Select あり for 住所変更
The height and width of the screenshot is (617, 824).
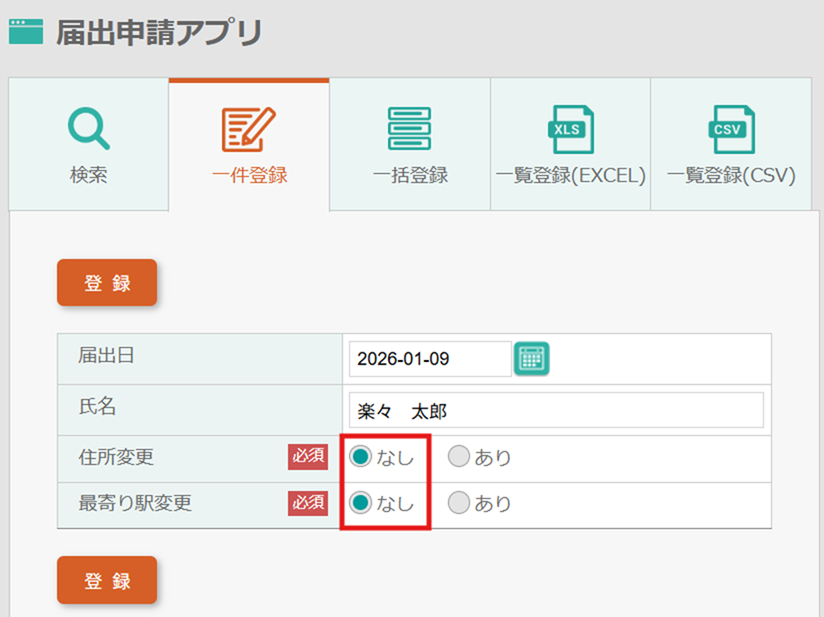click(x=458, y=457)
